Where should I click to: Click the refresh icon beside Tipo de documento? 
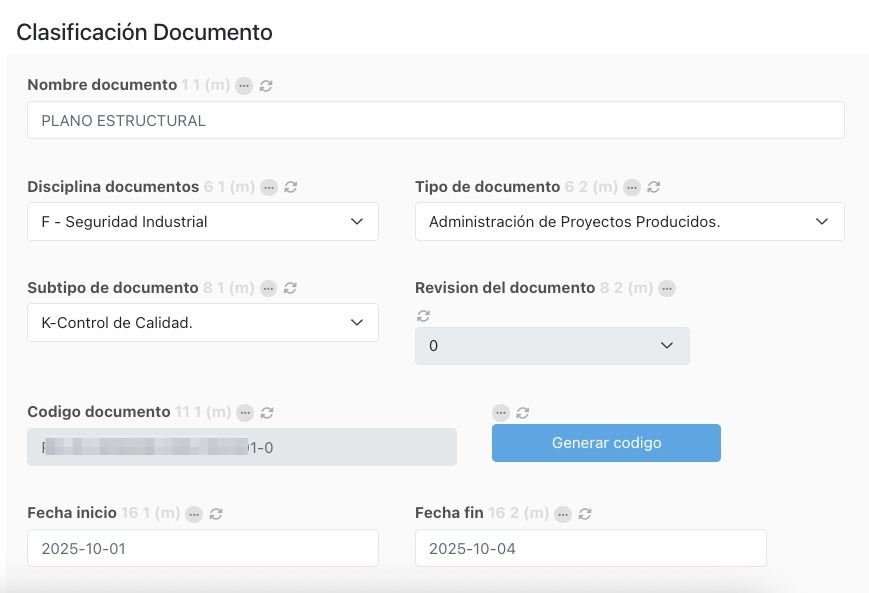[x=654, y=187]
